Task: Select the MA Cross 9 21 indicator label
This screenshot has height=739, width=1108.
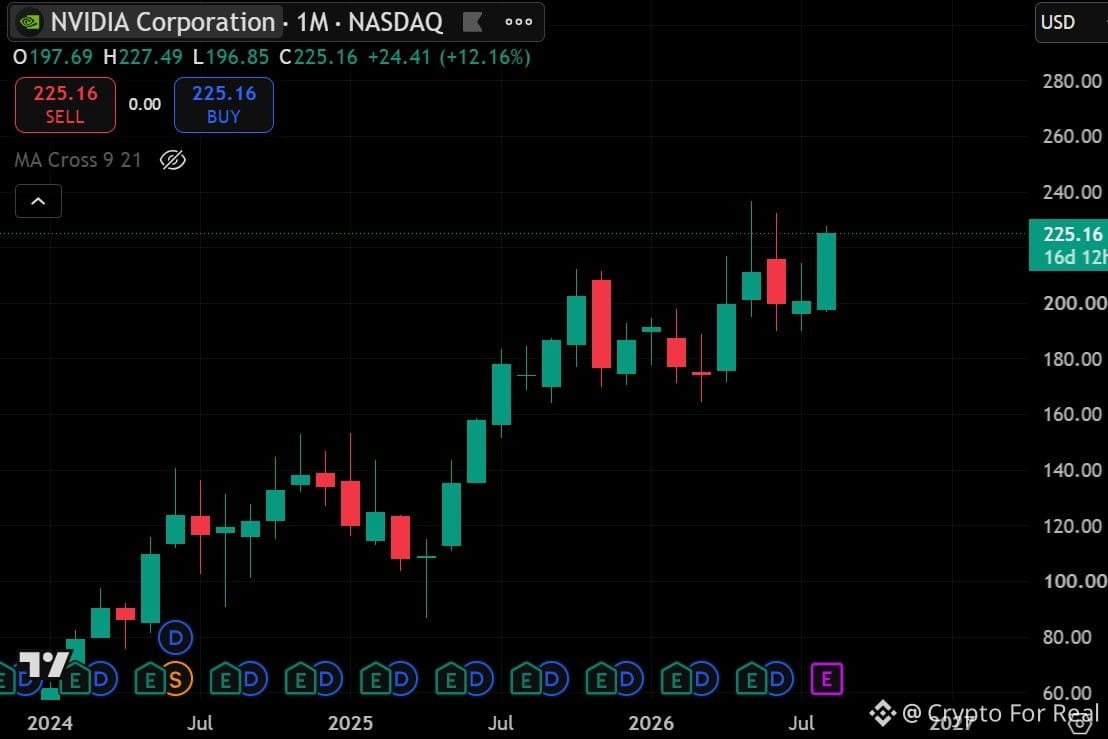Action: pos(78,160)
